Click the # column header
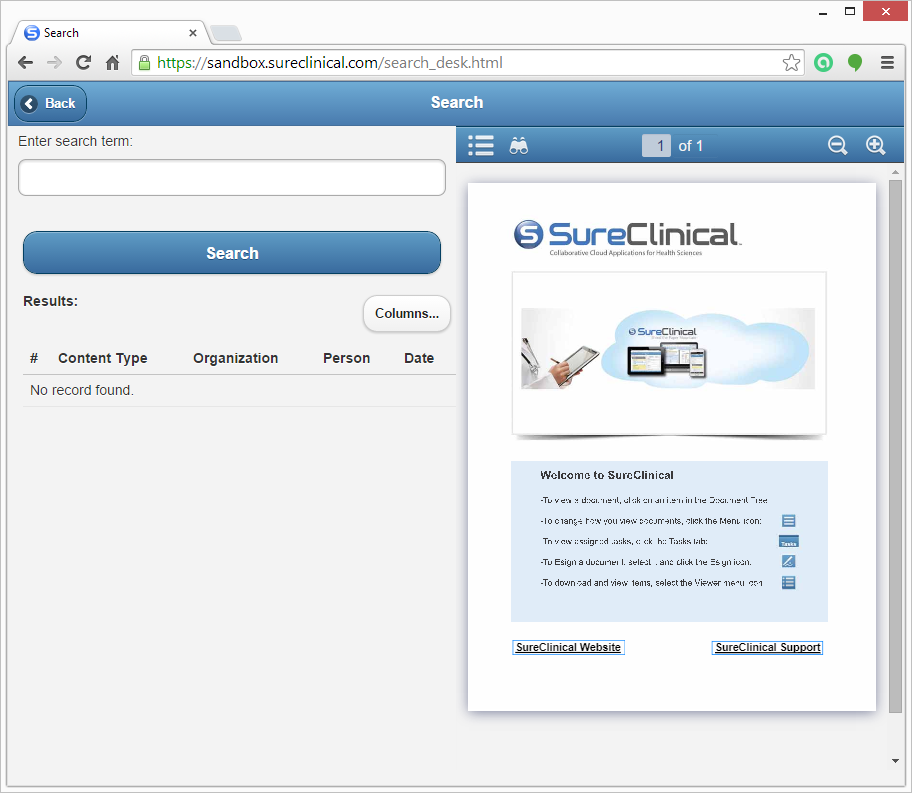The width and height of the screenshot is (912, 793). [34, 358]
